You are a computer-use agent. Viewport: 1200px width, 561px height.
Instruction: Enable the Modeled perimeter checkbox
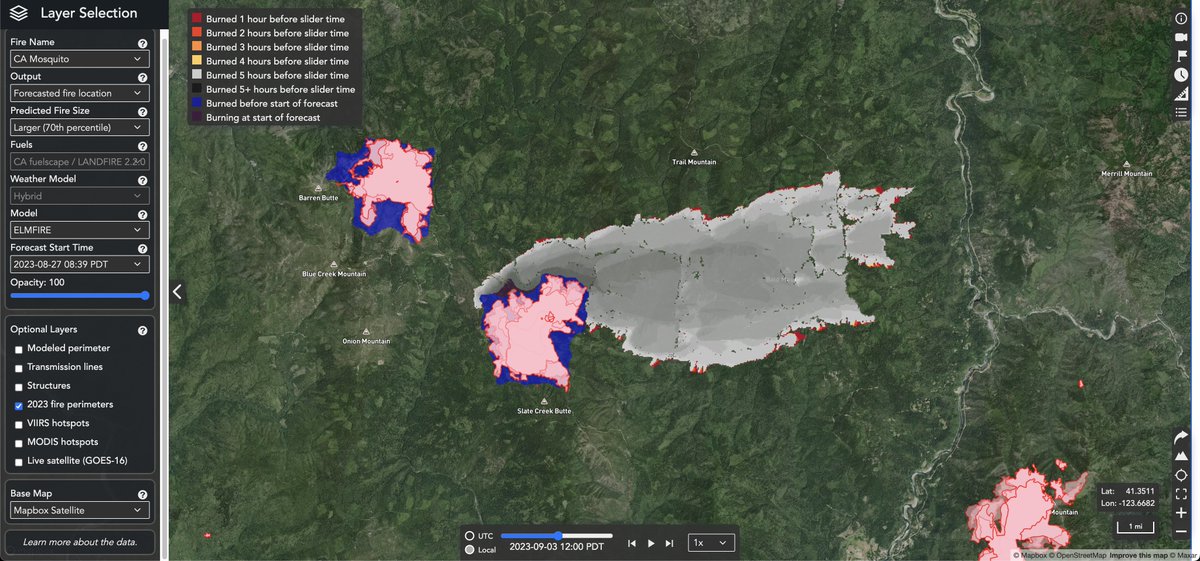click(19, 349)
